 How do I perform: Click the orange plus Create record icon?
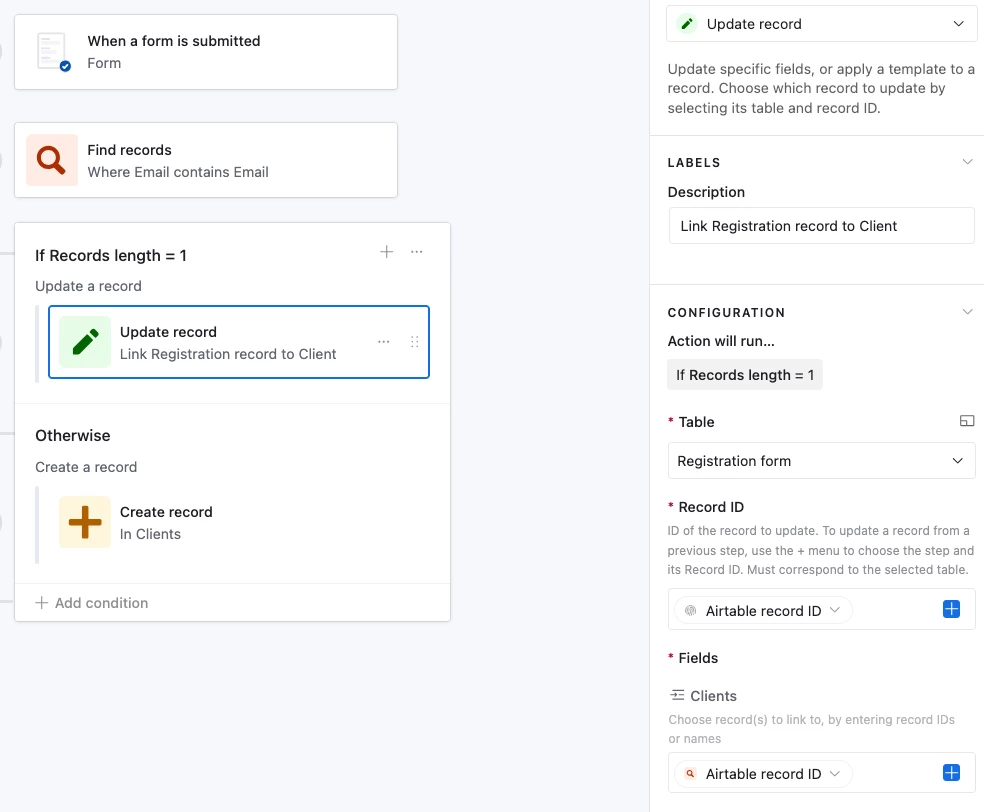(x=85, y=522)
